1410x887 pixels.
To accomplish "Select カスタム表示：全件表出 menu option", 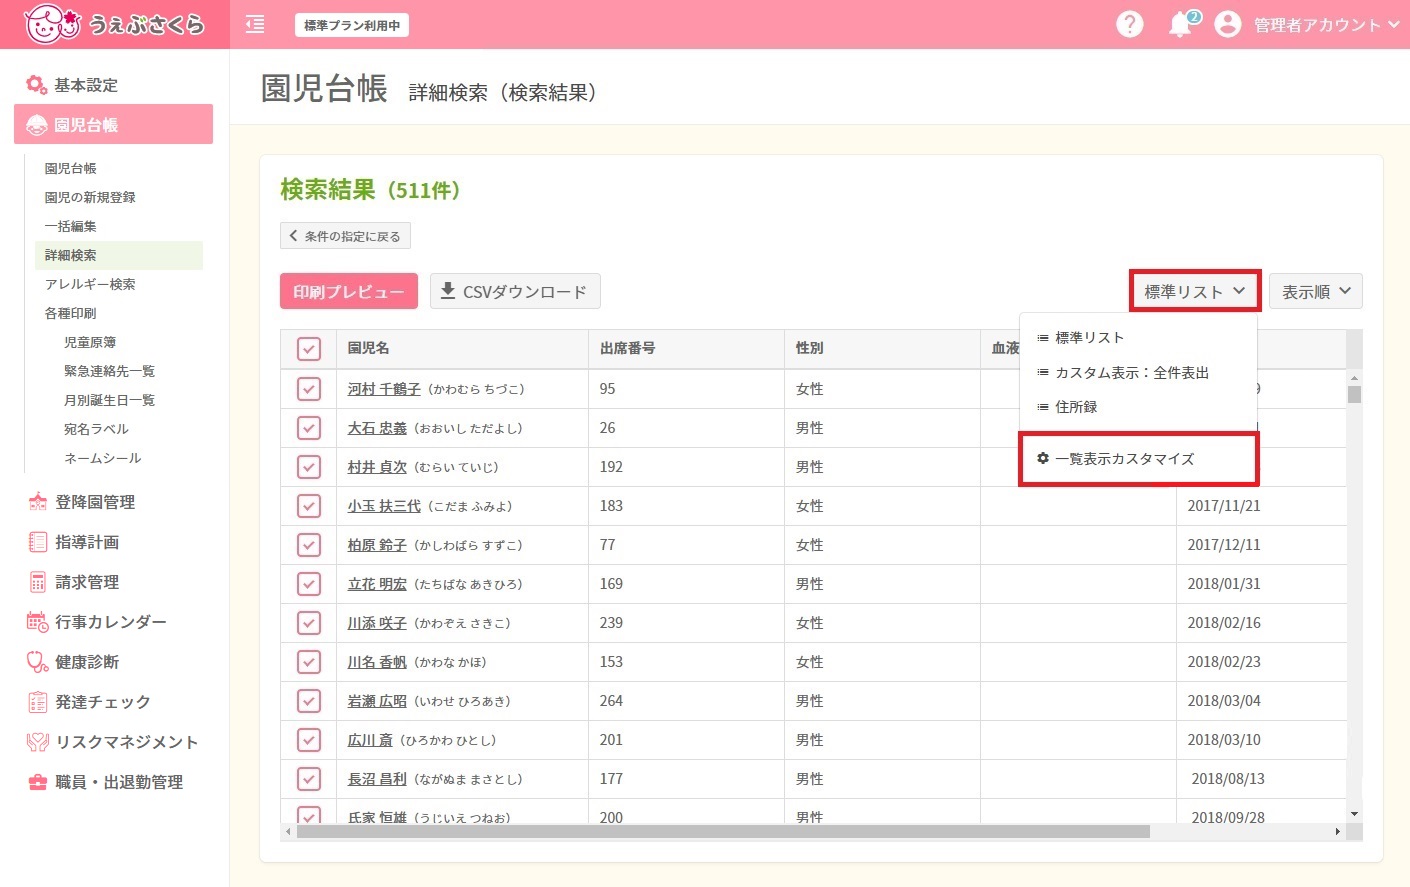I will [1138, 372].
